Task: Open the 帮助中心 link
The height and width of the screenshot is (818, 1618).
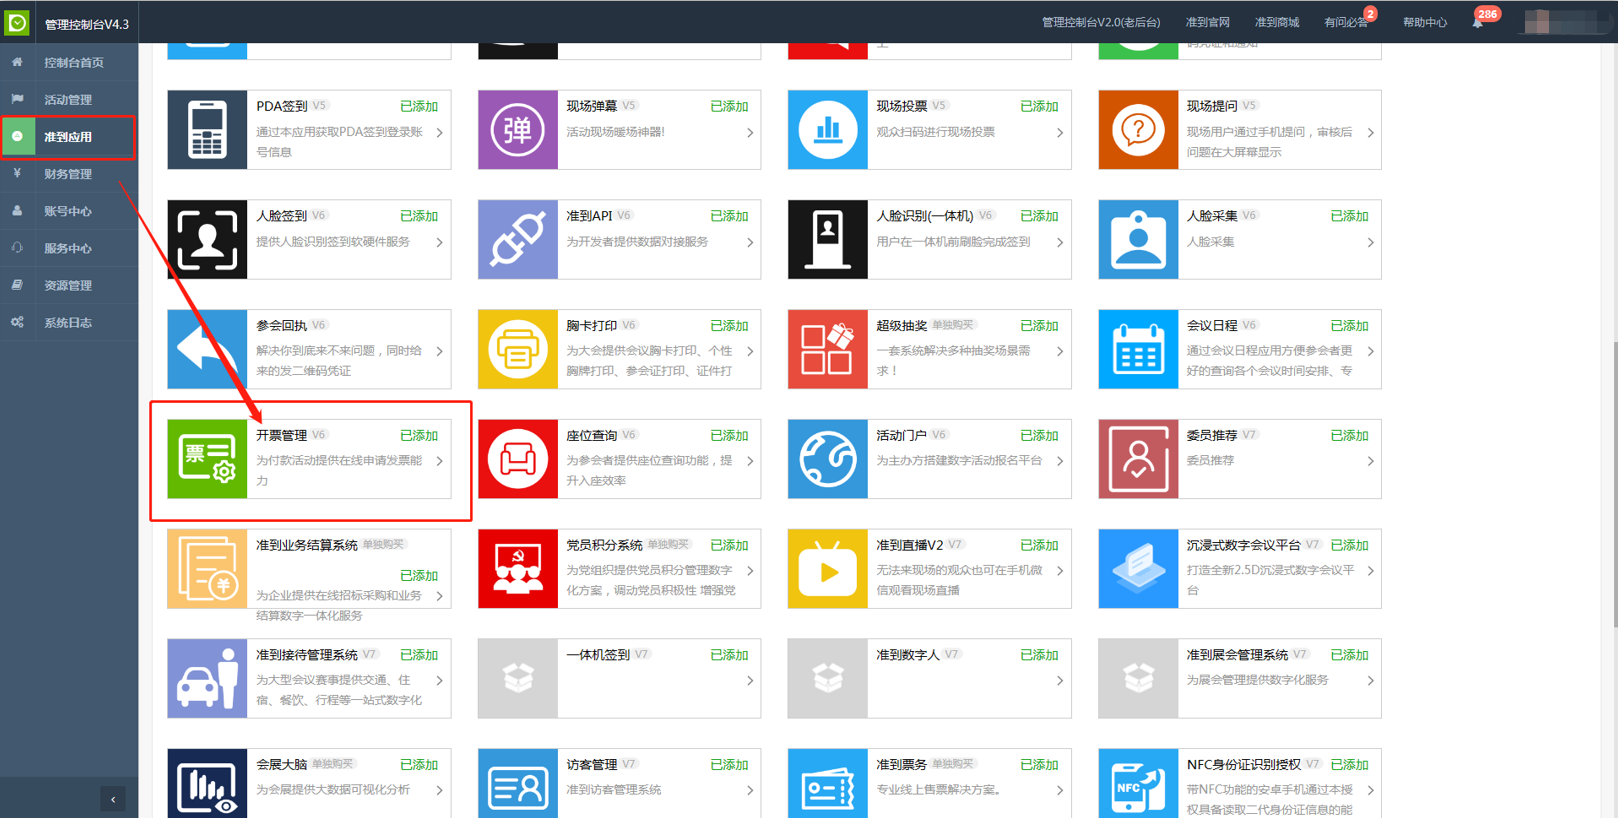Action: [1424, 22]
